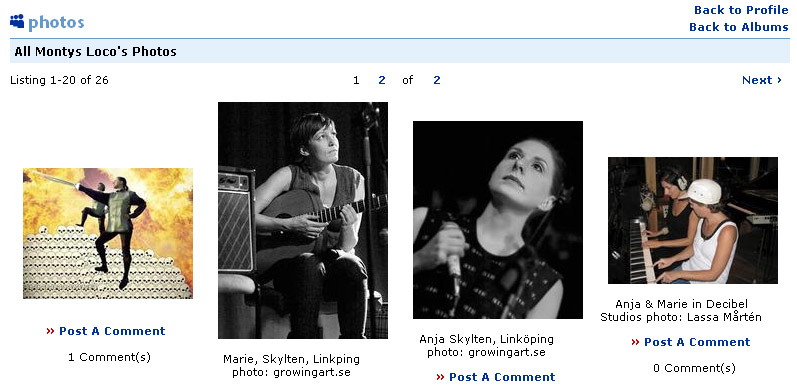Open the sword fighter on skulls thumbnail
The height and width of the screenshot is (385, 797).
point(108,233)
